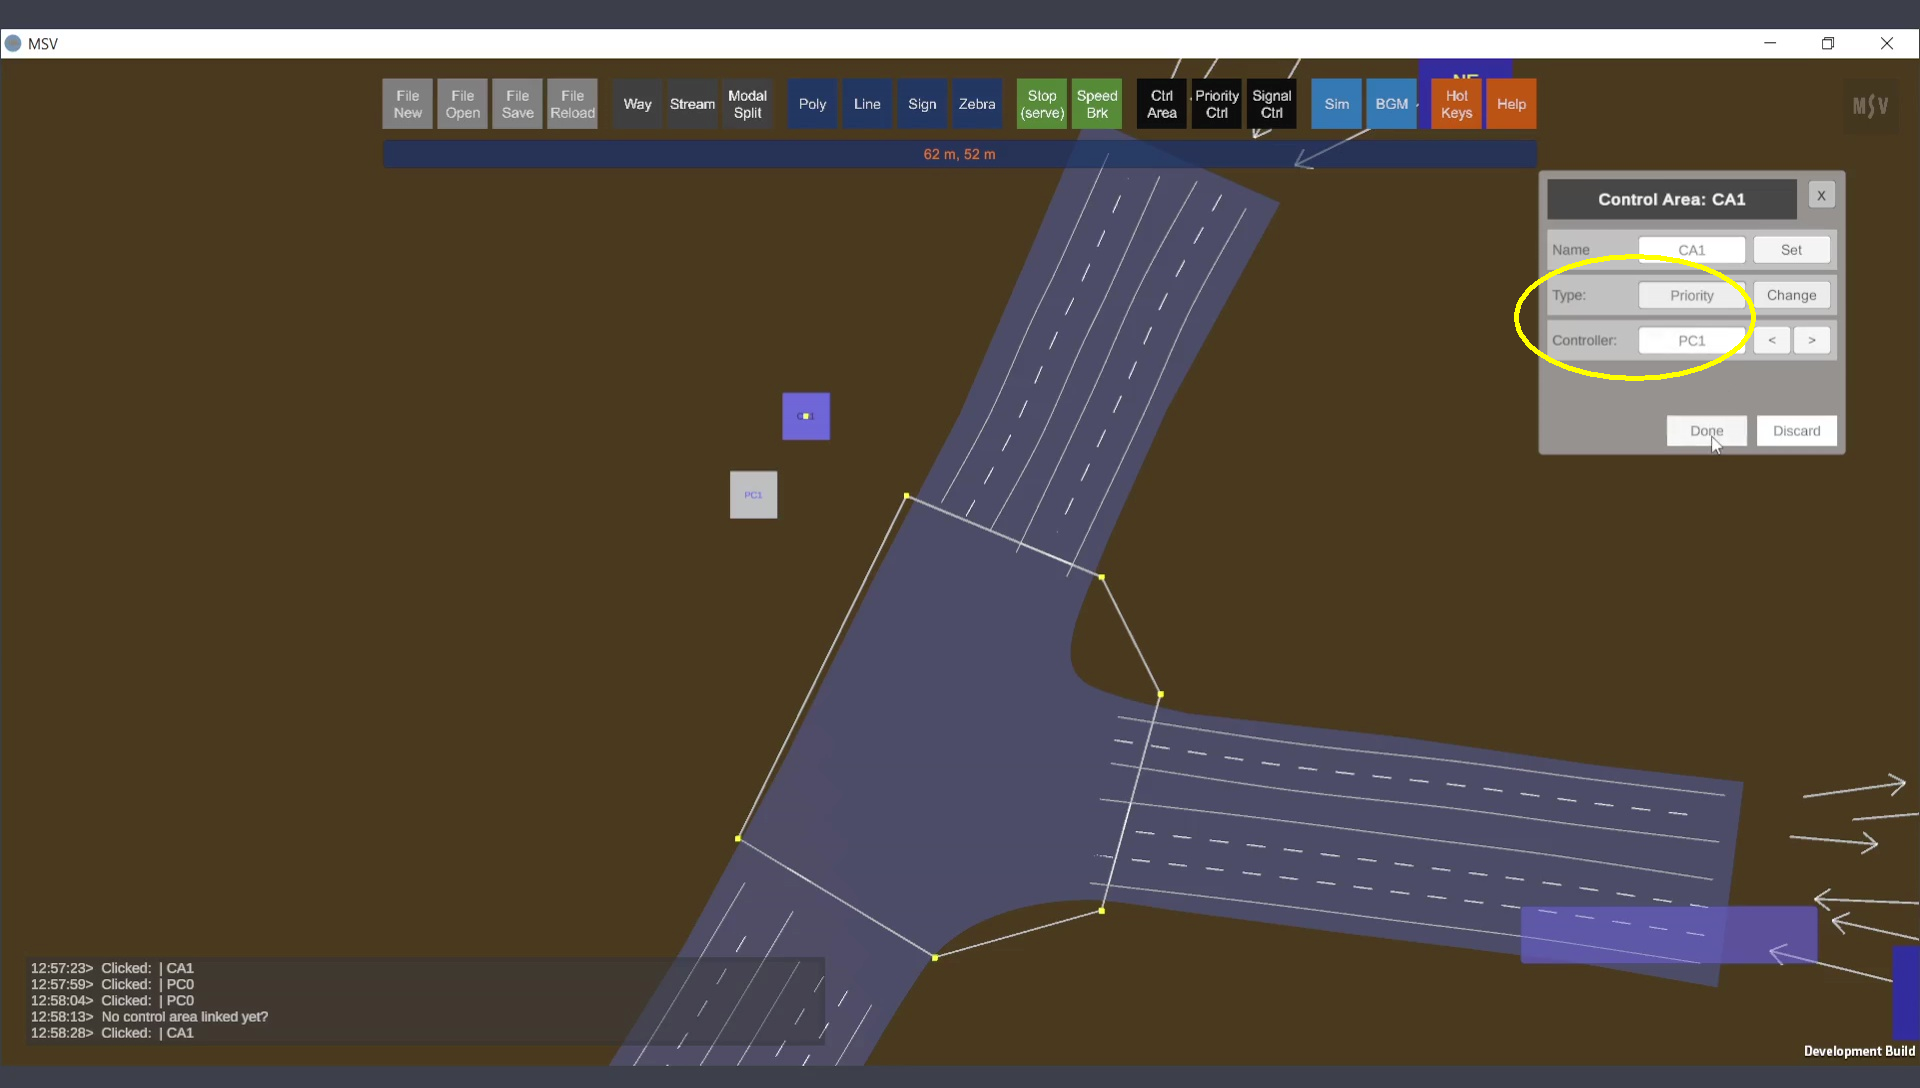Start simulation with Sim button
The width and height of the screenshot is (1920, 1088).
coord(1336,104)
